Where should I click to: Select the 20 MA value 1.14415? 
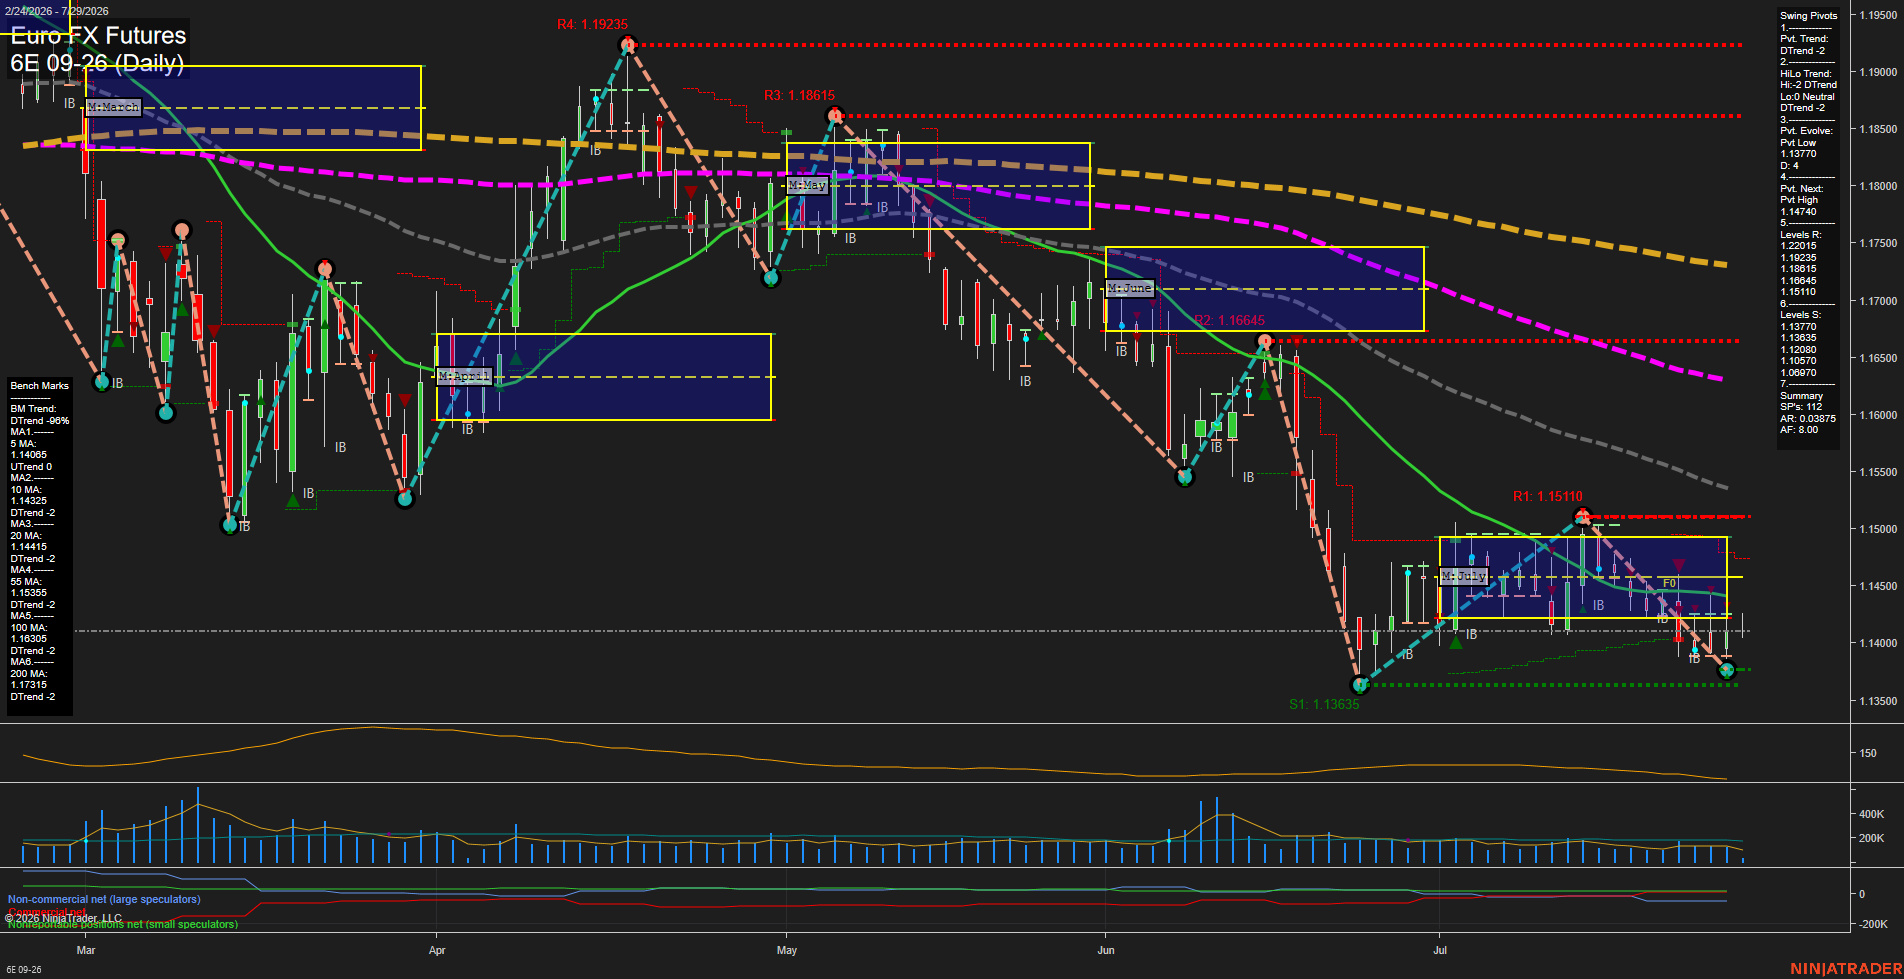(x=29, y=547)
